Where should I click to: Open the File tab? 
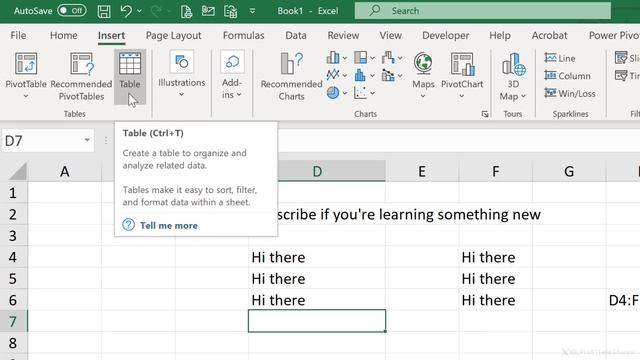[18, 36]
